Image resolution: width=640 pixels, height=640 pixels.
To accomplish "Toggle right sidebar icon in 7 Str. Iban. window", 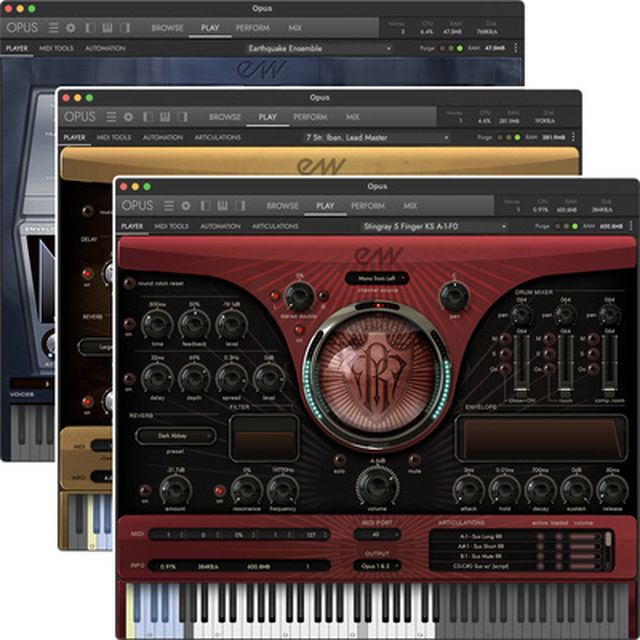I will [x=183, y=117].
